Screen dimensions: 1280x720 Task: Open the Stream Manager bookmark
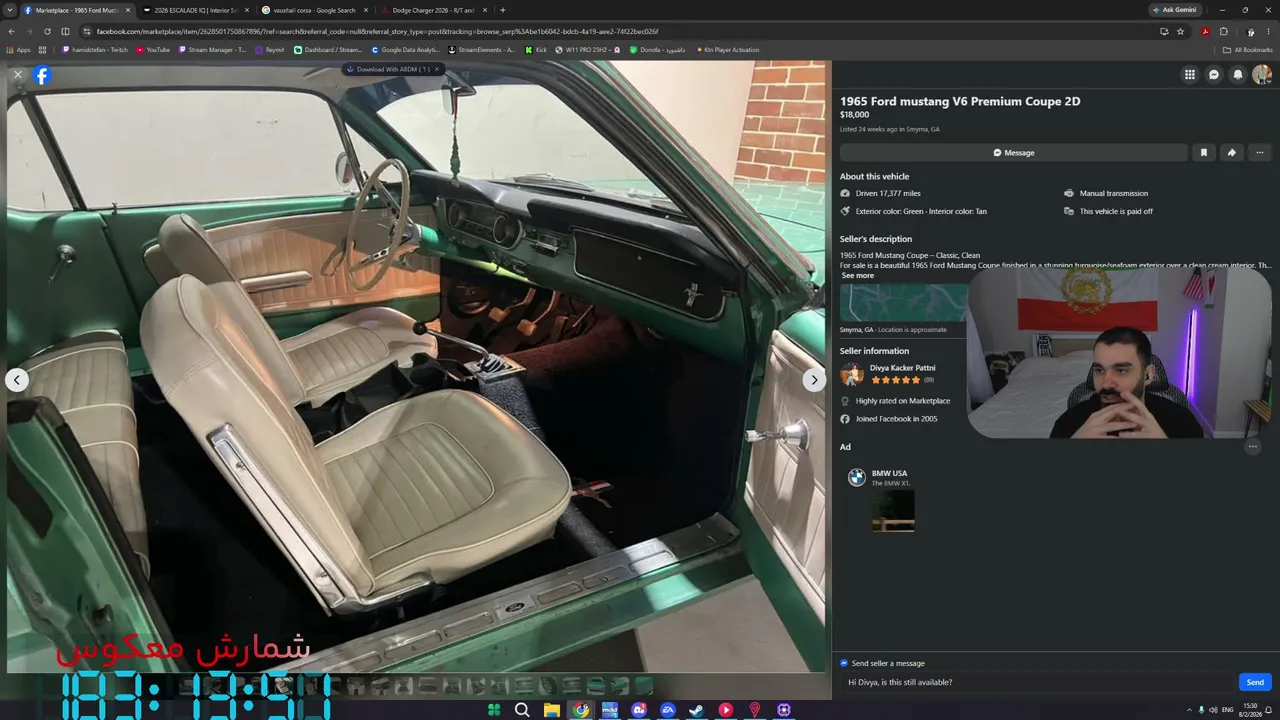click(212, 50)
